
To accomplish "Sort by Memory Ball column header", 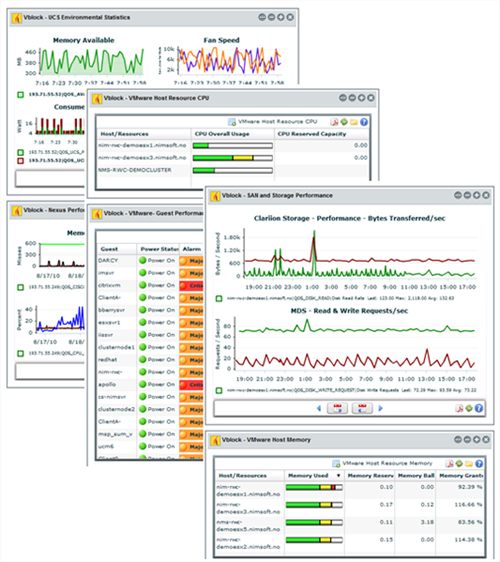I will (416, 476).
